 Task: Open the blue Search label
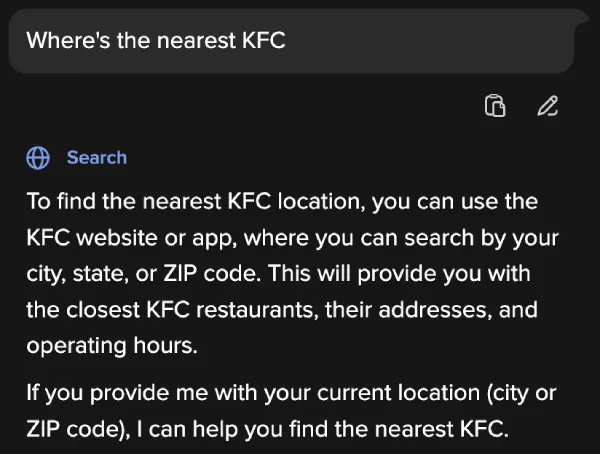[x=97, y=158]
